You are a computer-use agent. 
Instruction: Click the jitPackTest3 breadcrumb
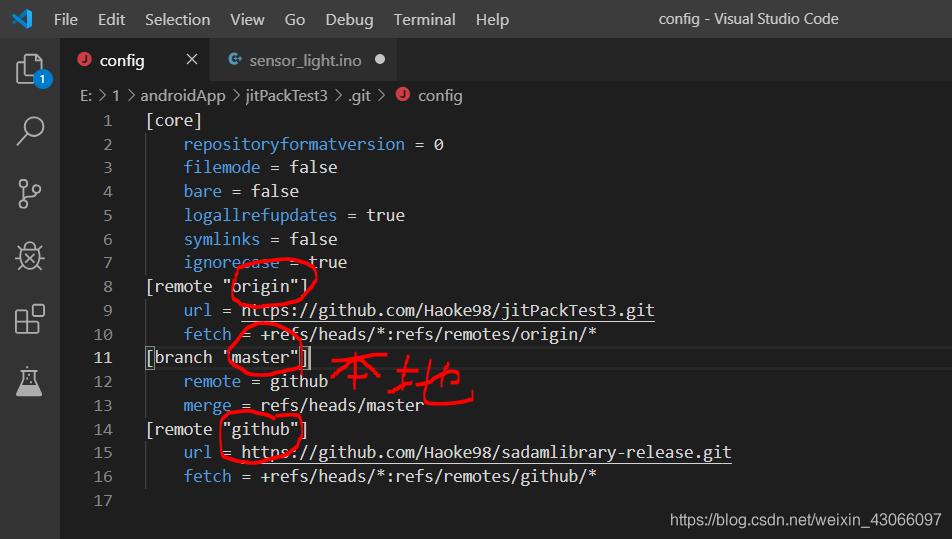[x=287, y=96]
